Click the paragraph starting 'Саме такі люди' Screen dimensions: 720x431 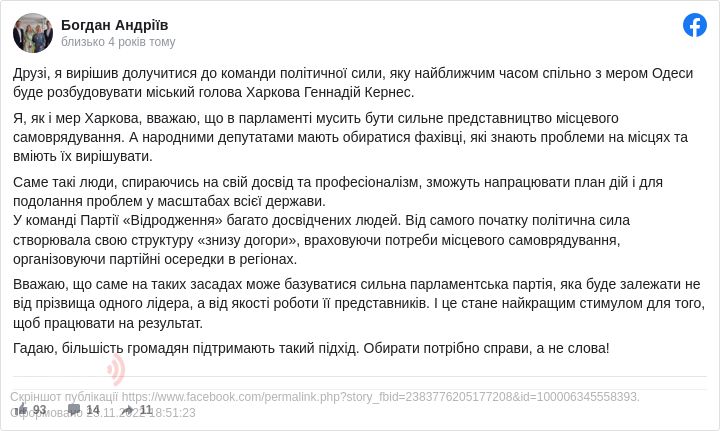click(x=337, y=192)
